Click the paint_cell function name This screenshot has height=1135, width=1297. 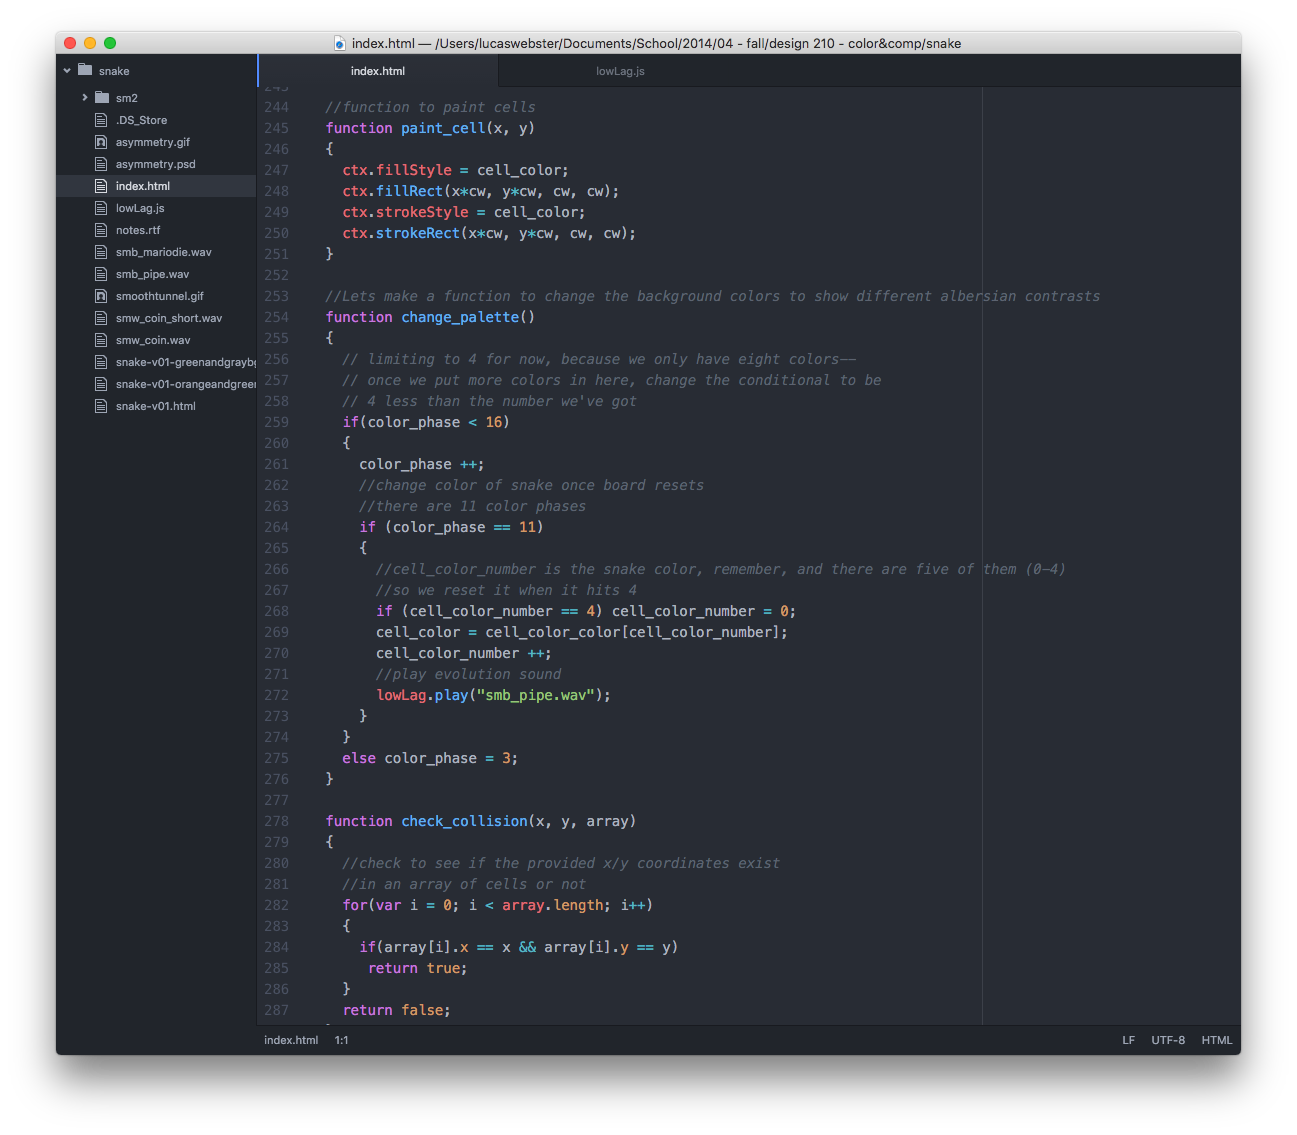443,128
